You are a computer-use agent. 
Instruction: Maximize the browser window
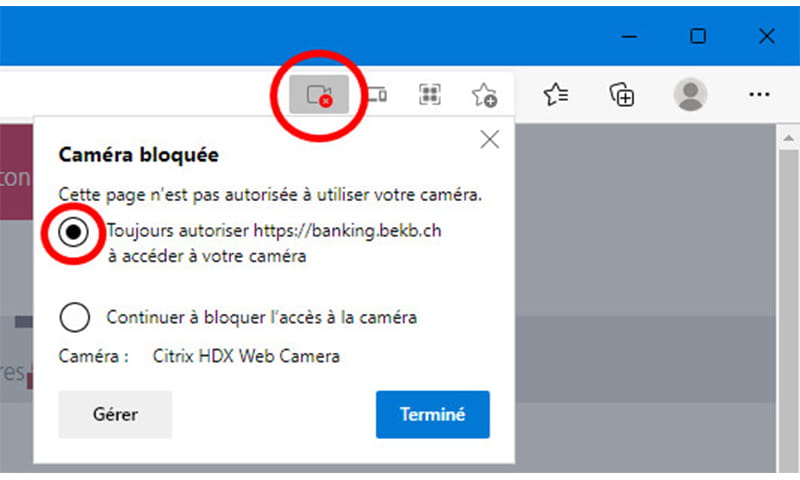(x=698, y=36)
